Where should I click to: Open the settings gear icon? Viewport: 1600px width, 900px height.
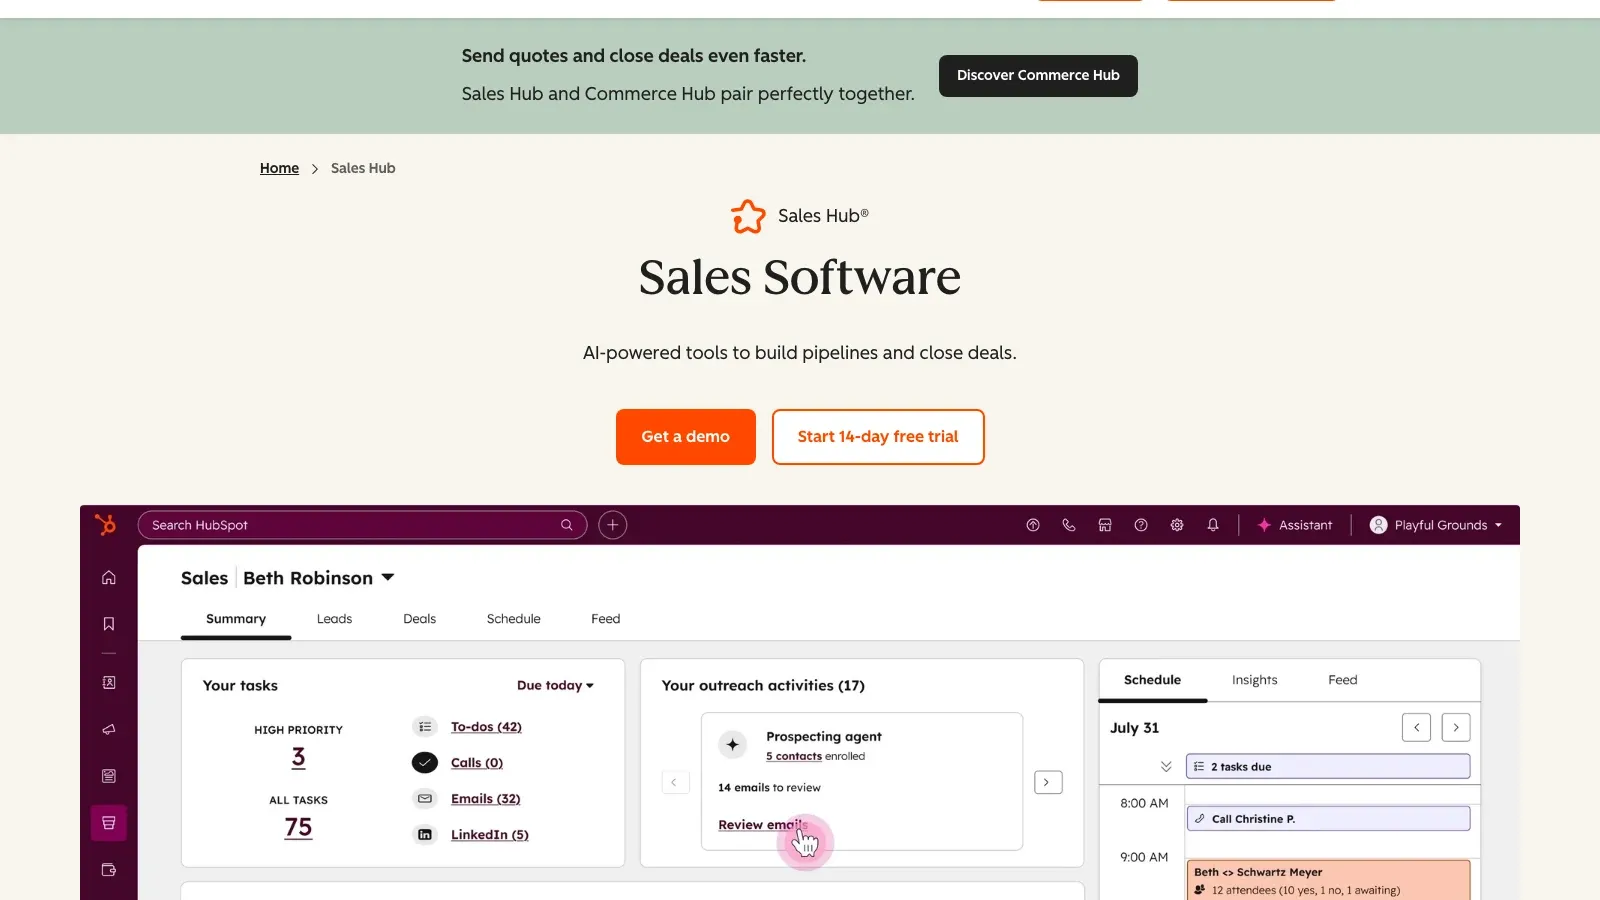coord(1177,525)
